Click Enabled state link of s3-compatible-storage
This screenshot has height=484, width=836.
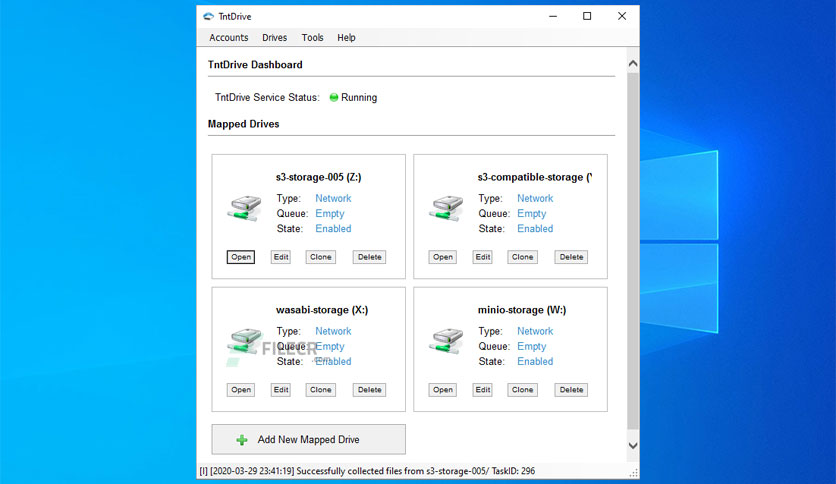coord(535,229)
